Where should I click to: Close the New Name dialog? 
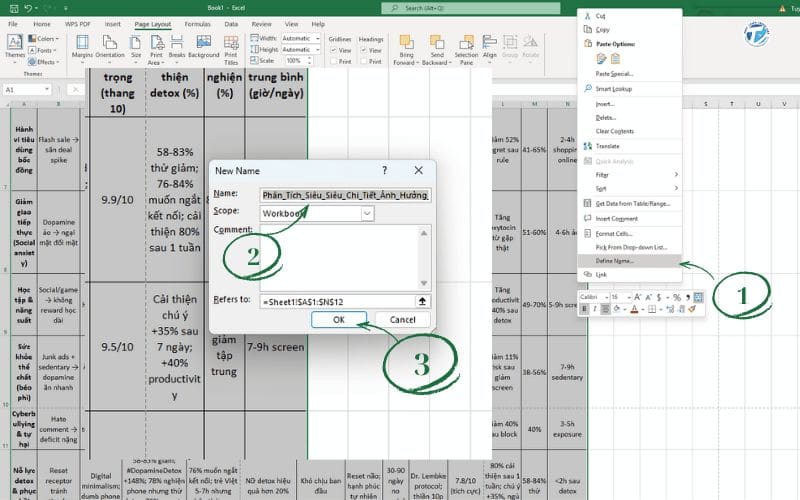(x=418, y=170)
